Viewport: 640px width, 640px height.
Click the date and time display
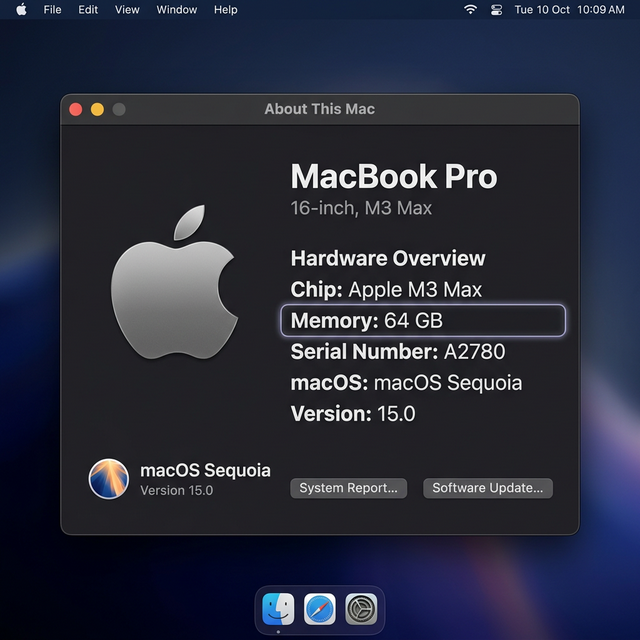coord(569,9)
